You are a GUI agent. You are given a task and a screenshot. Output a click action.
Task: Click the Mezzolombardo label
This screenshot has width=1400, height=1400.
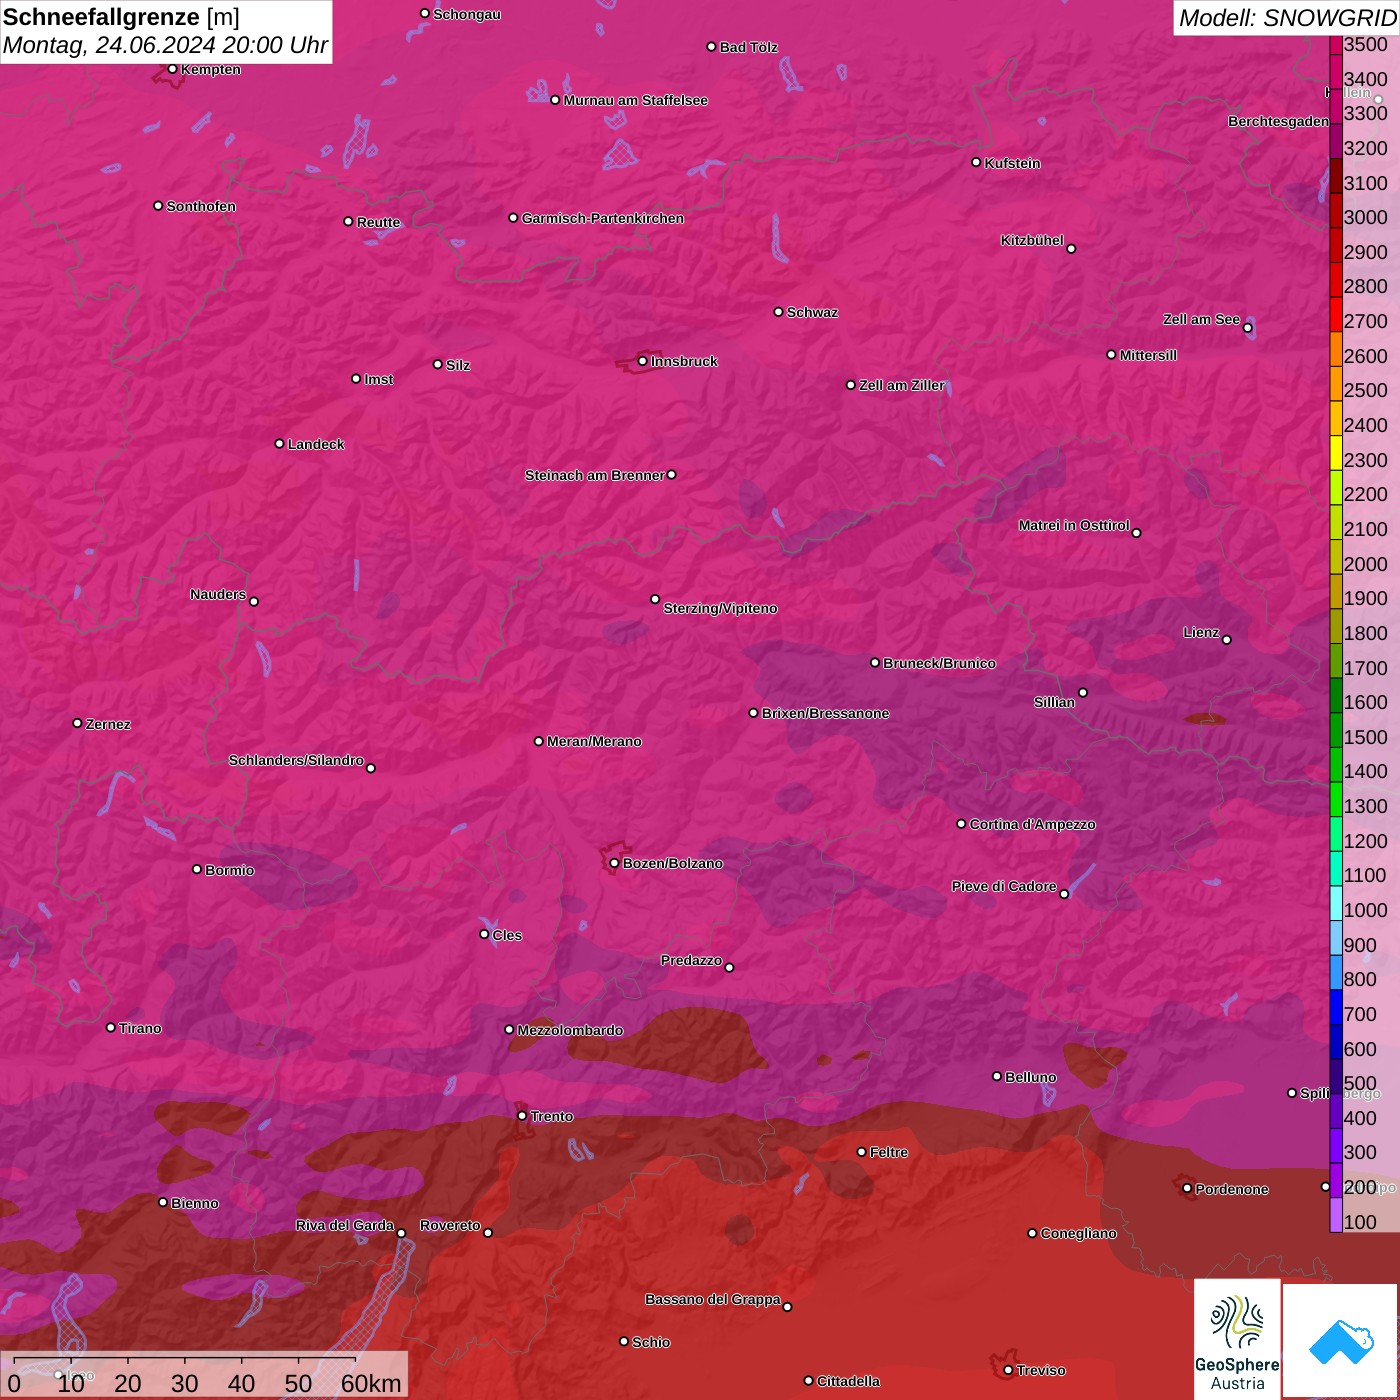[x=570, y=1030]
